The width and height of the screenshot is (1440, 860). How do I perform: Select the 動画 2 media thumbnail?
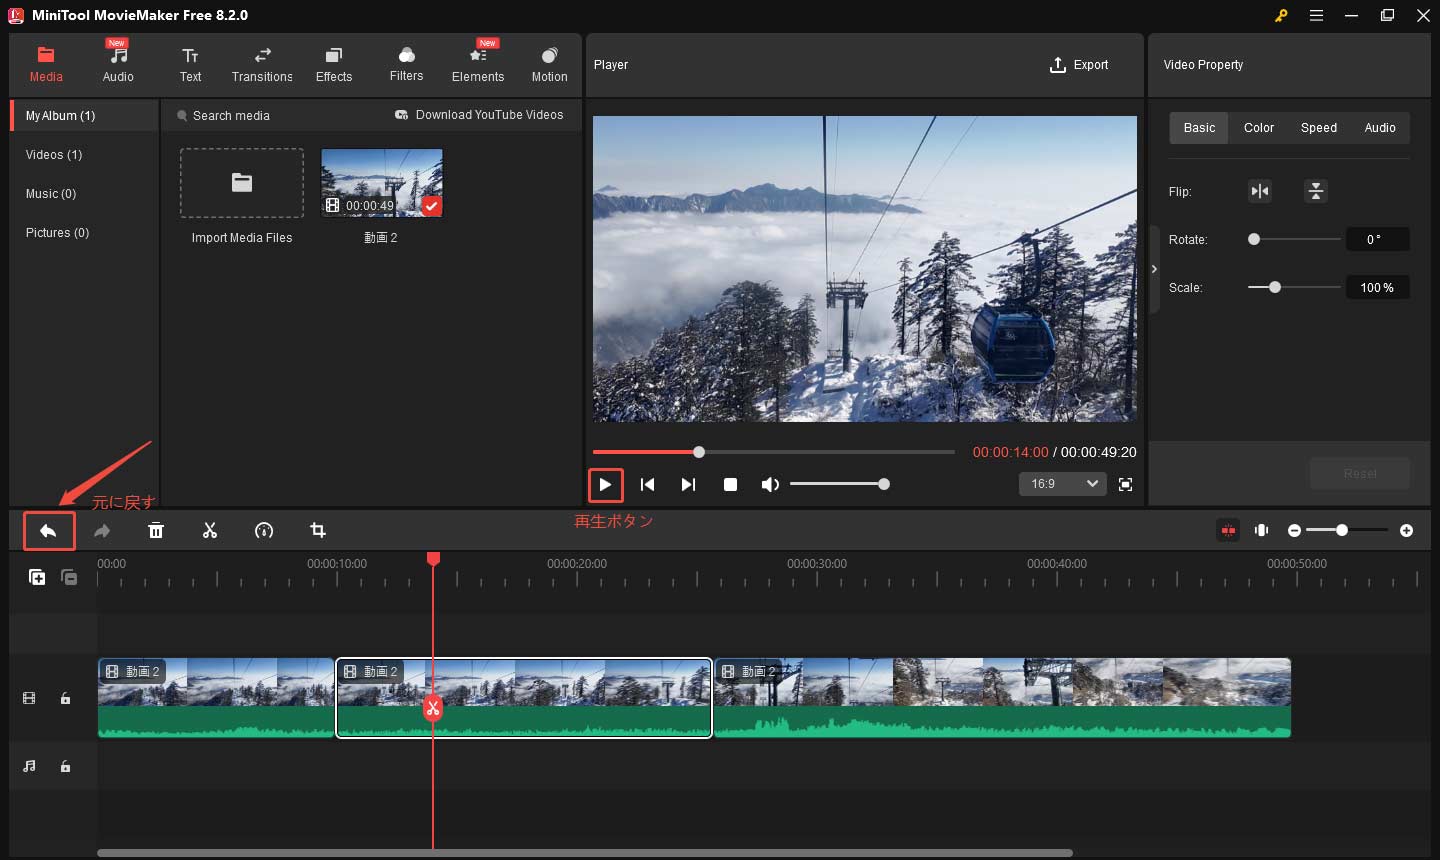pos(381,183)
